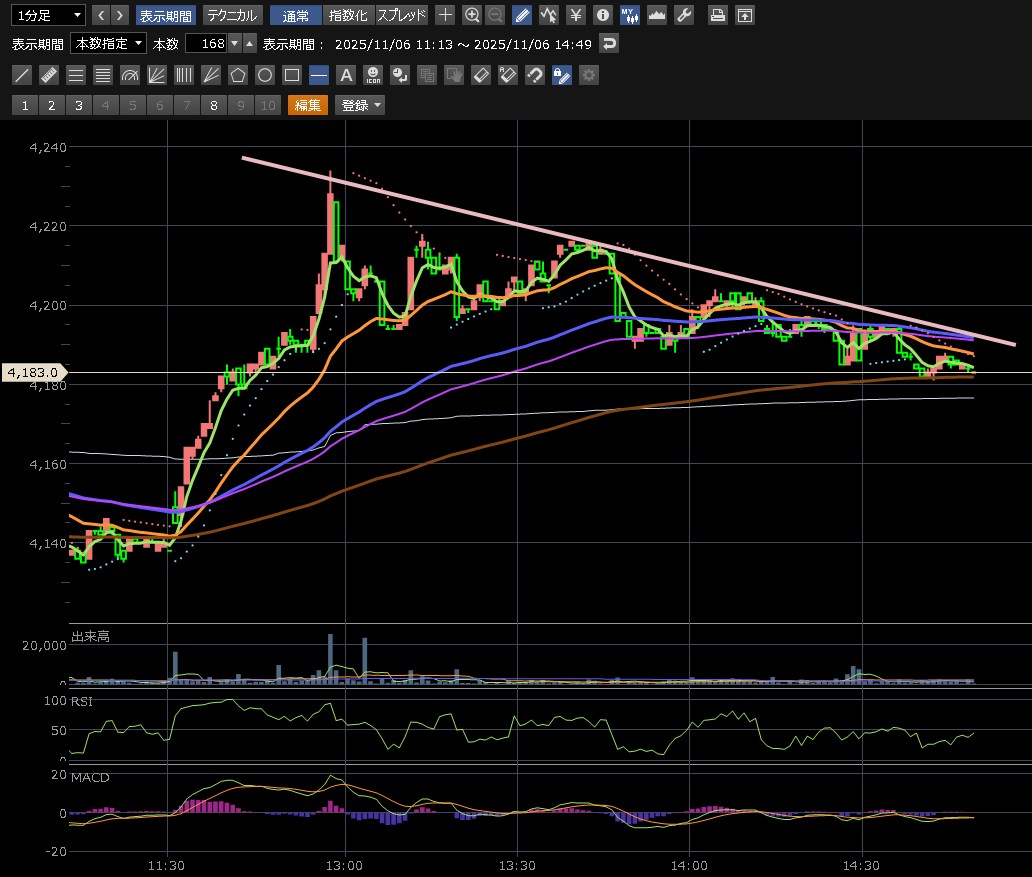Pick the text annotation 'A' tool

346,75
